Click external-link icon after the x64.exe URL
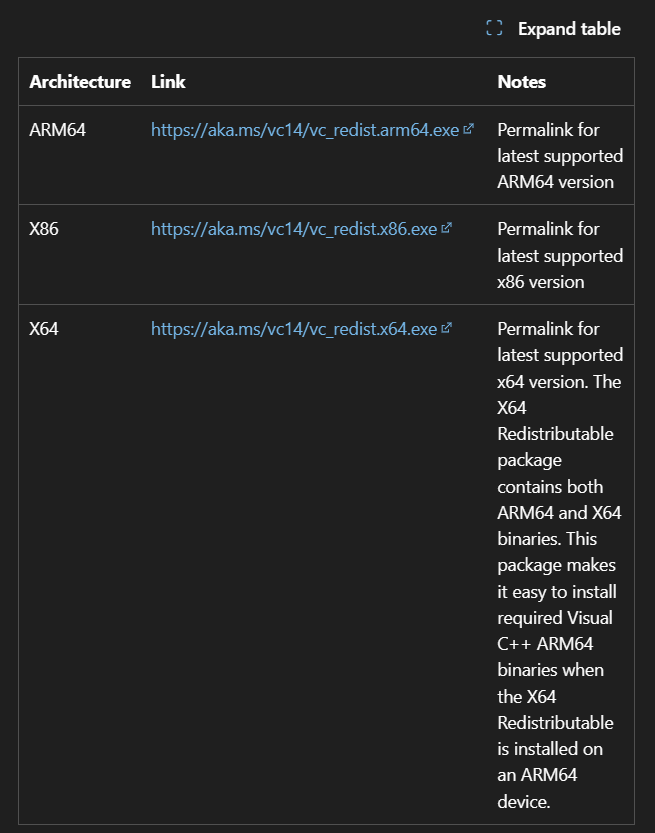 coord(446,327)
